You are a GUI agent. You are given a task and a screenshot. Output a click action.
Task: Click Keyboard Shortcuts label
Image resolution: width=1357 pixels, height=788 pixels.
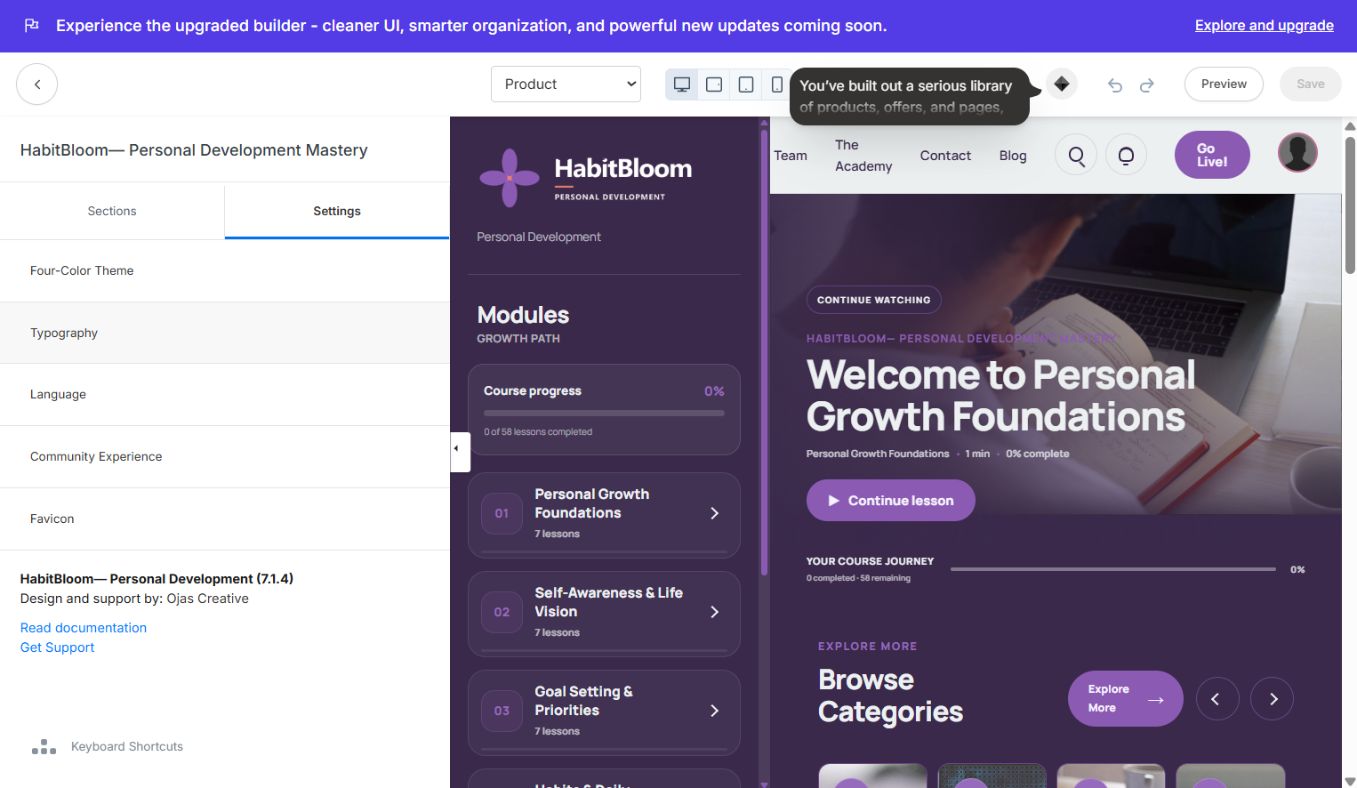click(127, 747)
